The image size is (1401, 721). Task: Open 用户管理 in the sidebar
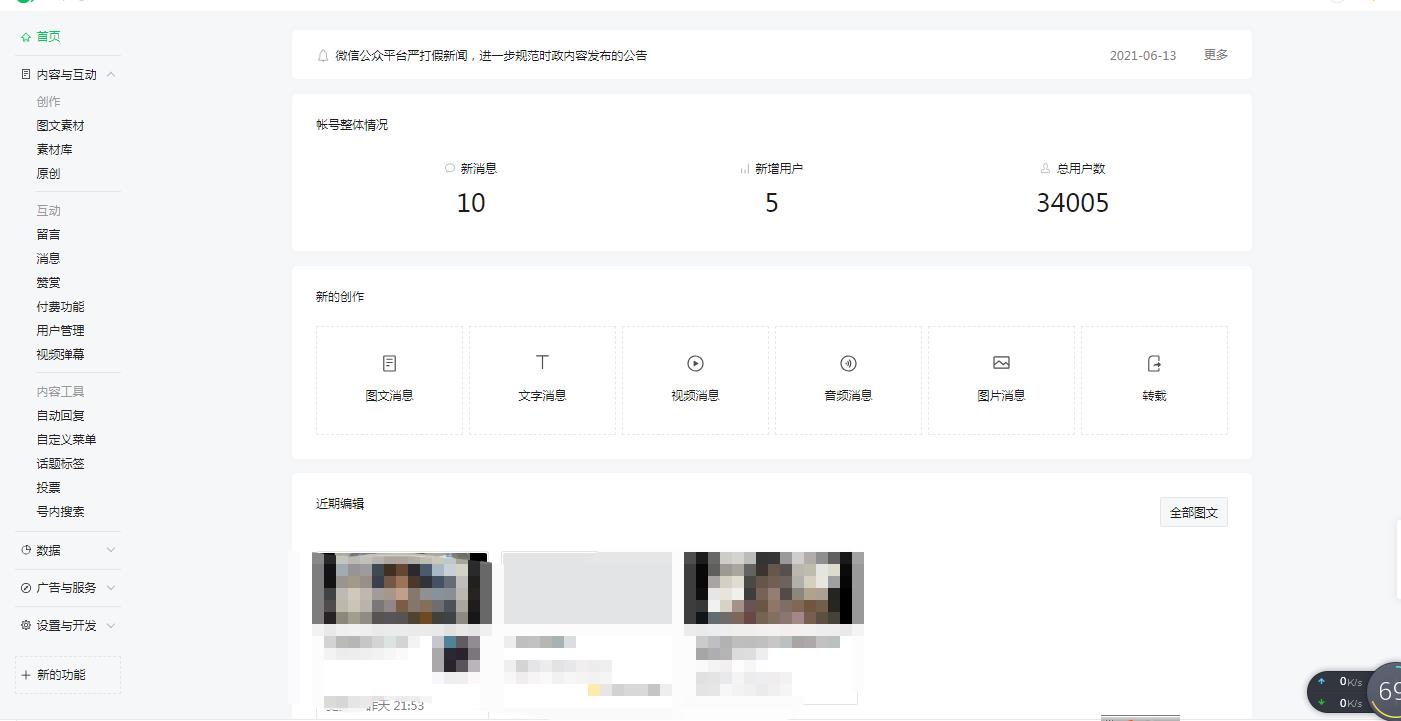(61, 331)
